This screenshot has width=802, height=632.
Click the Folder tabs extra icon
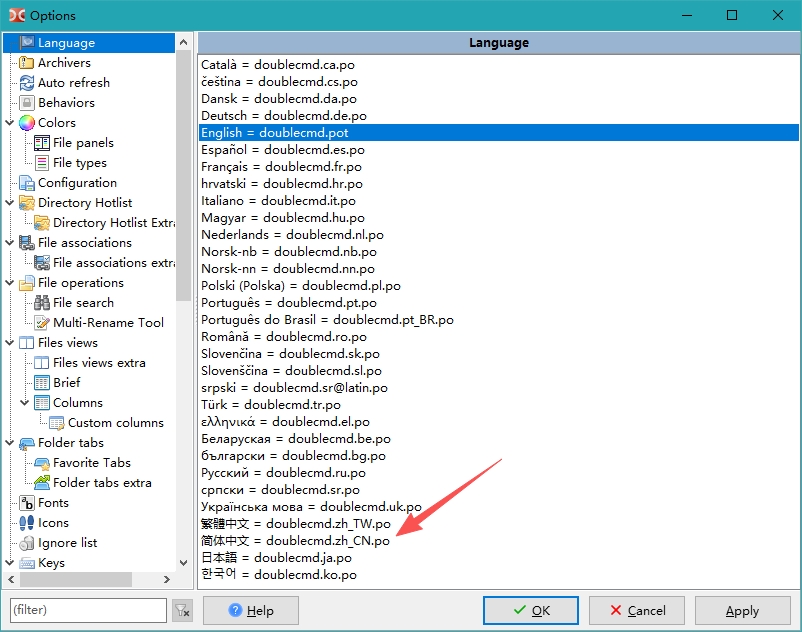(x=42, y=483)
